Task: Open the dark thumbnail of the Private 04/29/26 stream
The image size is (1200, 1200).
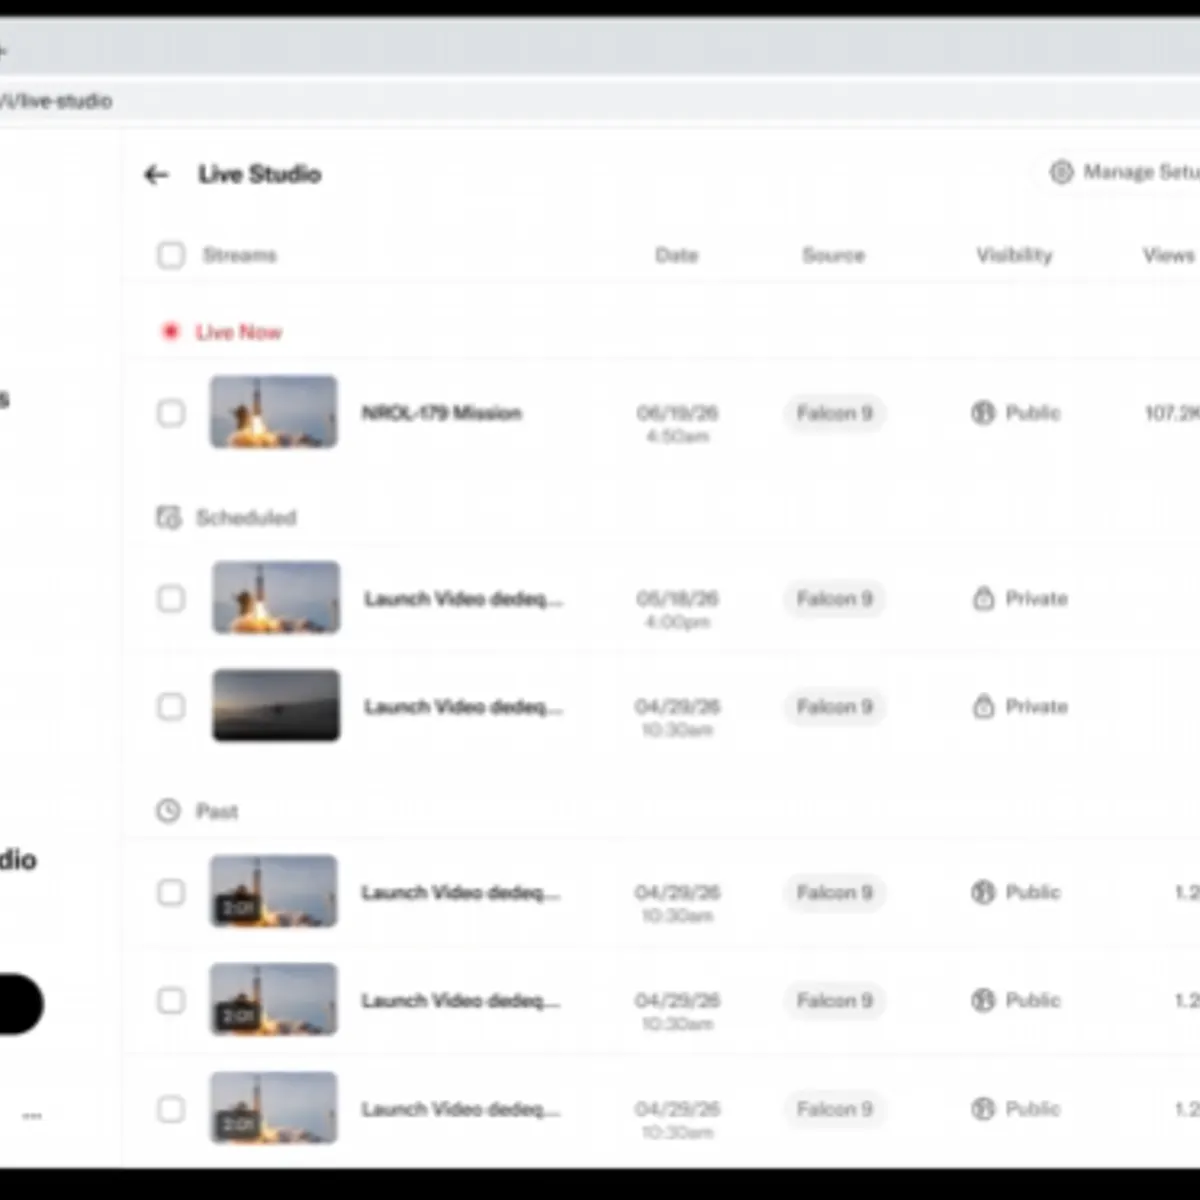Action: pyautogui.click(x=276, y=706)
